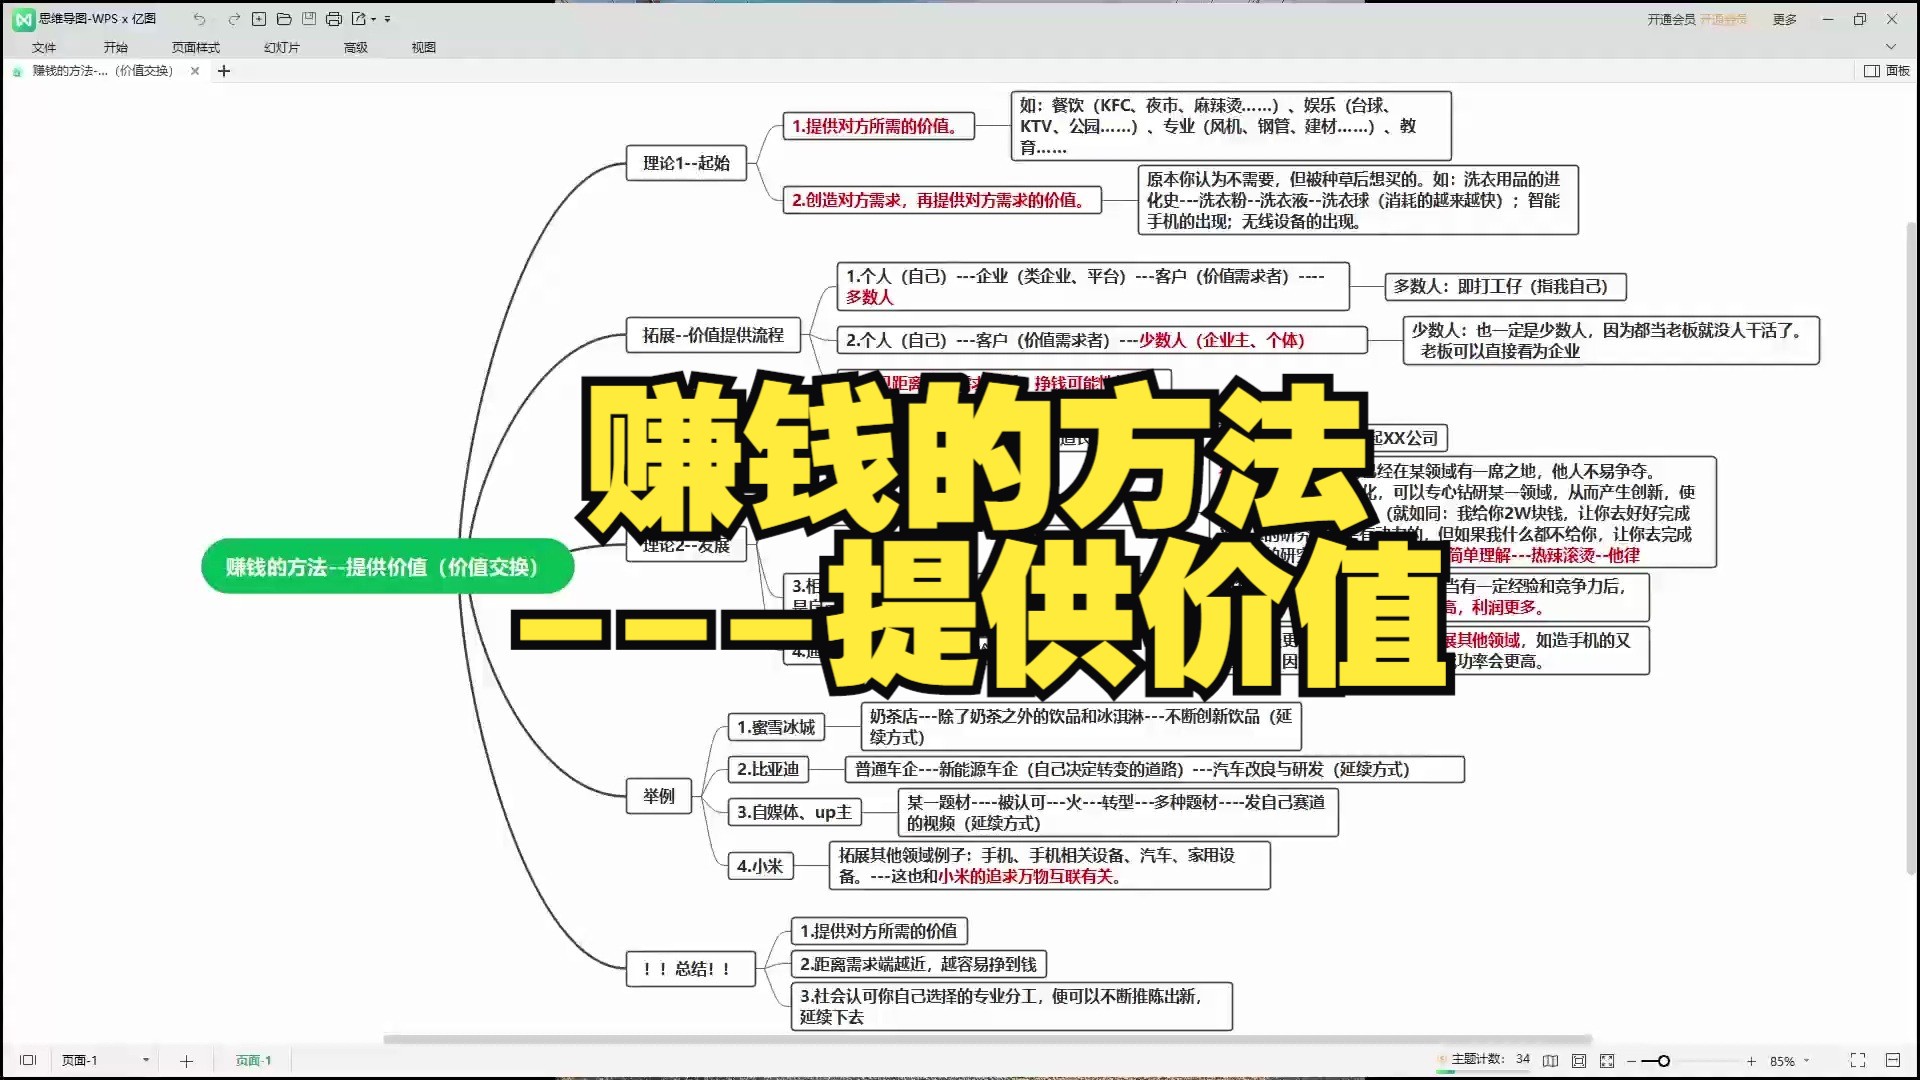Switch to the 开始 ribbon tab

(x=116, y=47)
